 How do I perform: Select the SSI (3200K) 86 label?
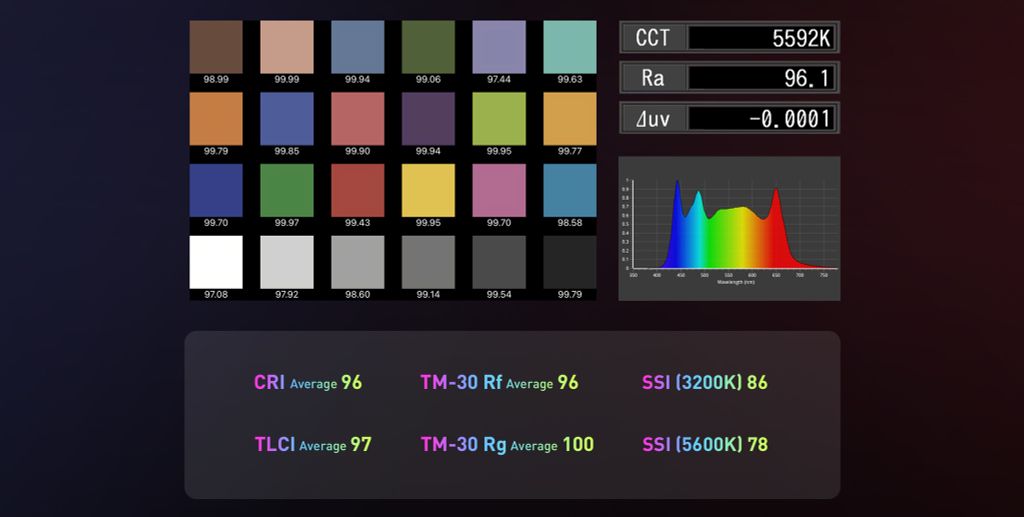pos(705,382)
